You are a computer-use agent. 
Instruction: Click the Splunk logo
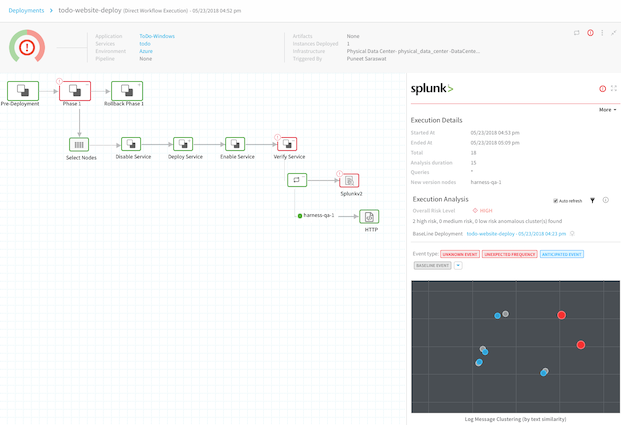point(432,88)
